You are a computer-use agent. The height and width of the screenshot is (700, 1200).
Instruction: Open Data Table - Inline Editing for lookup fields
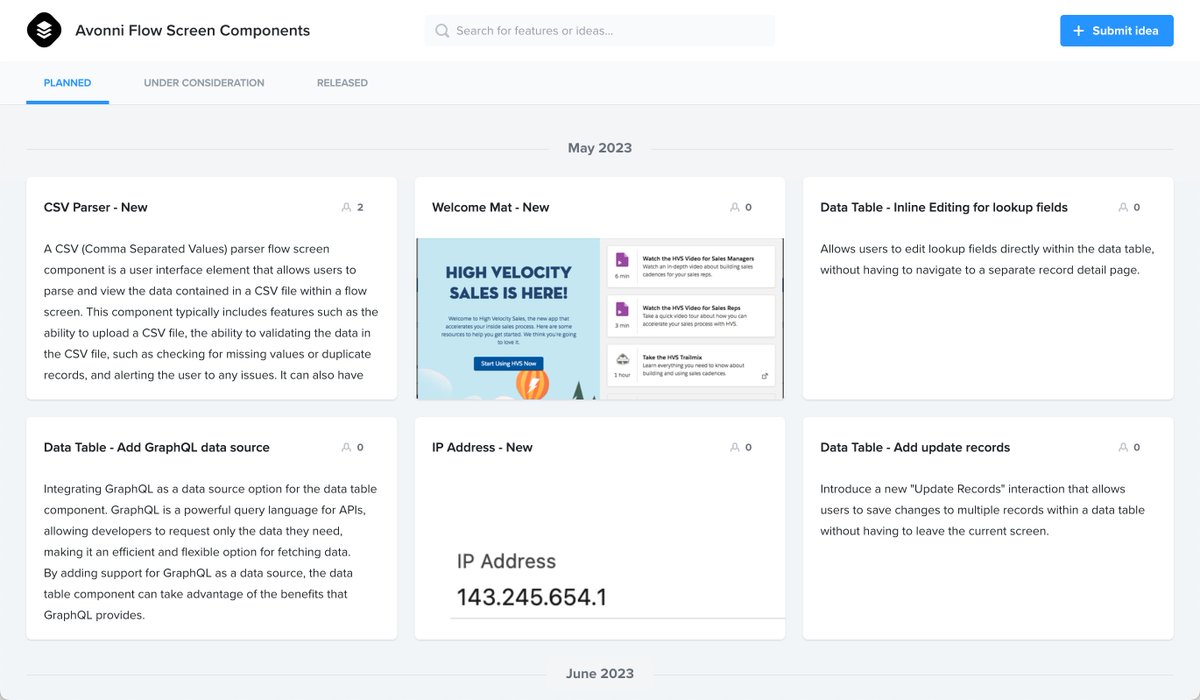[944, 208]
